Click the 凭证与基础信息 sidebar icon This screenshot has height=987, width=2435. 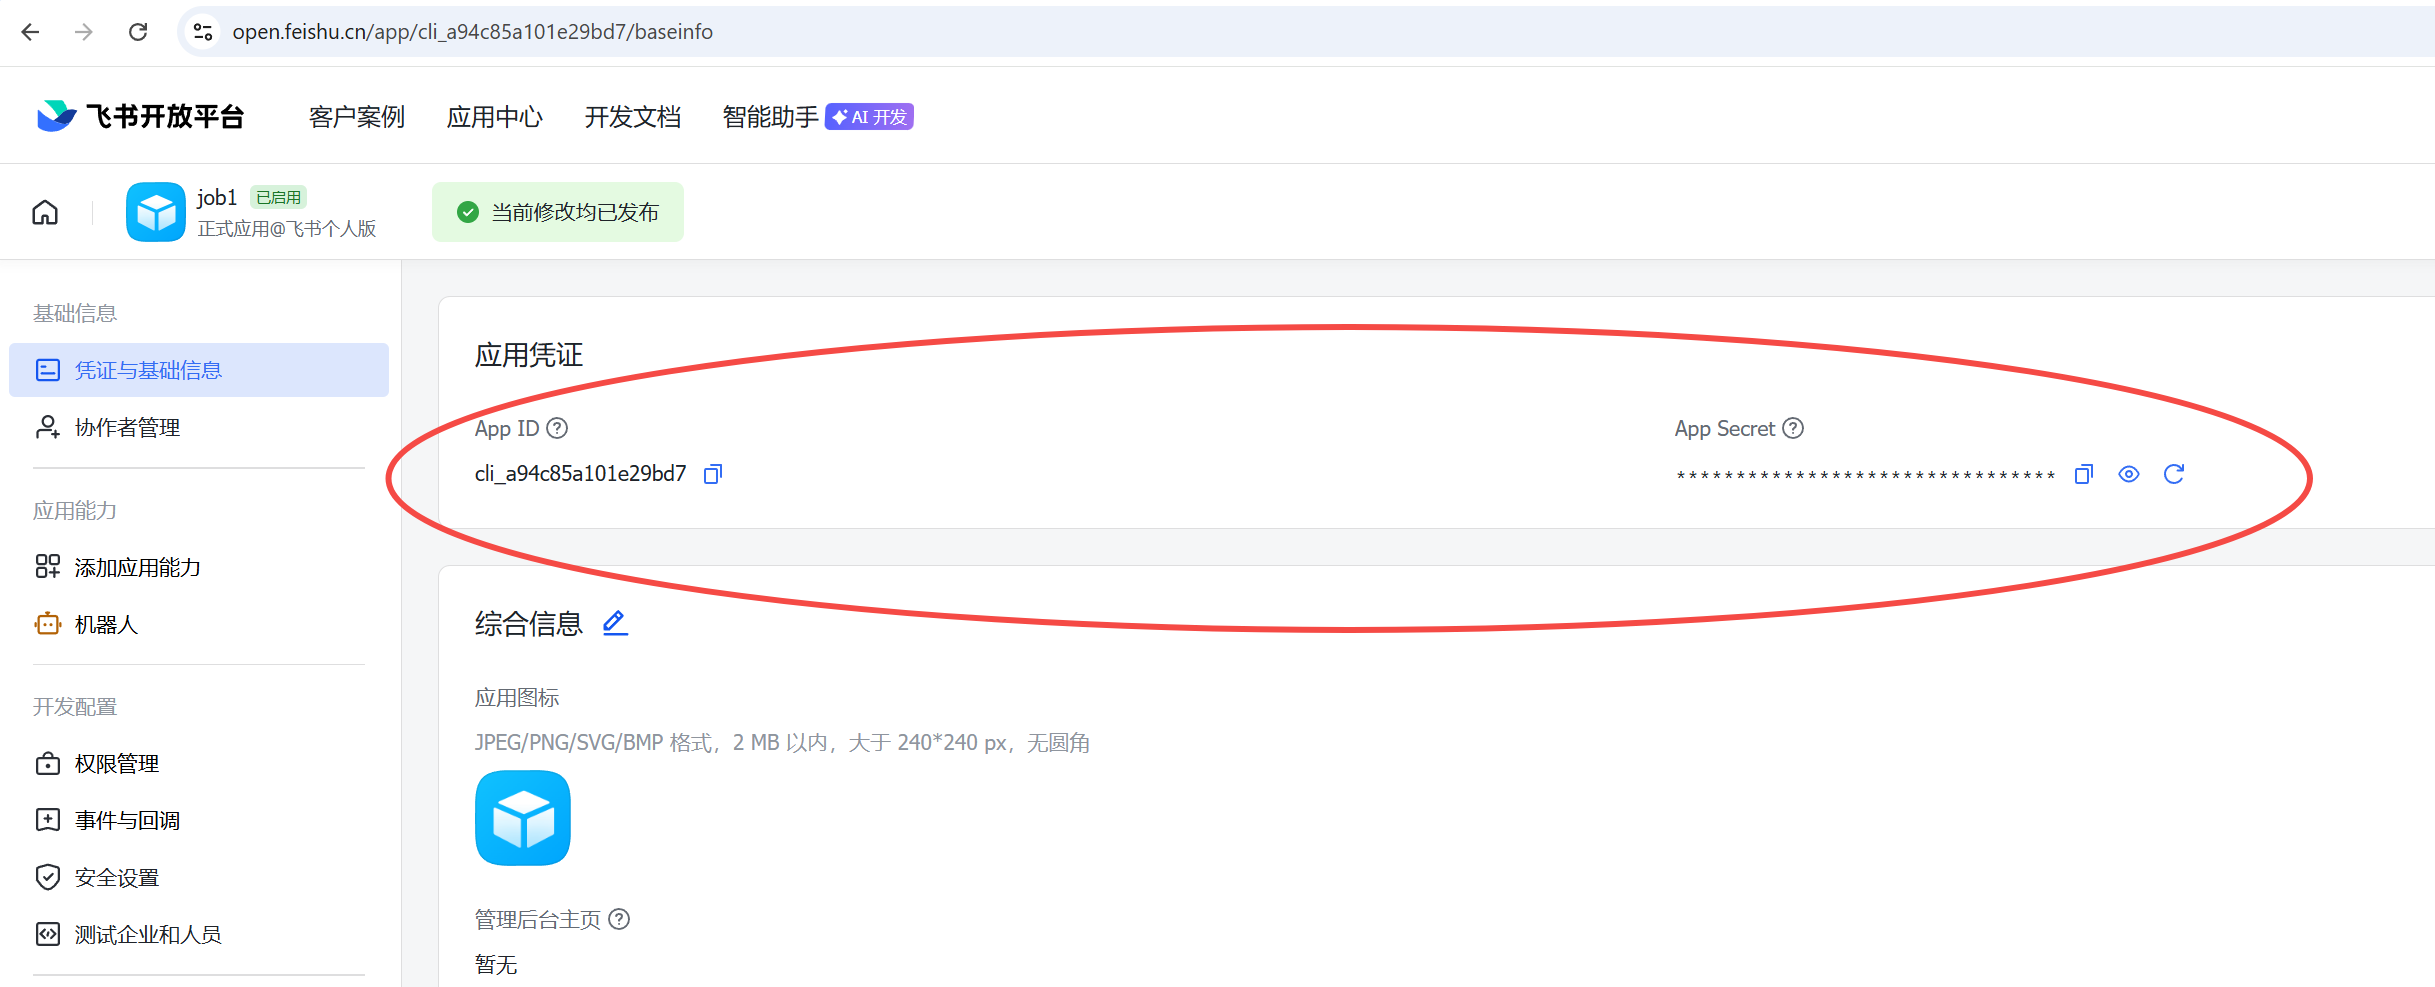click(48, 370)
